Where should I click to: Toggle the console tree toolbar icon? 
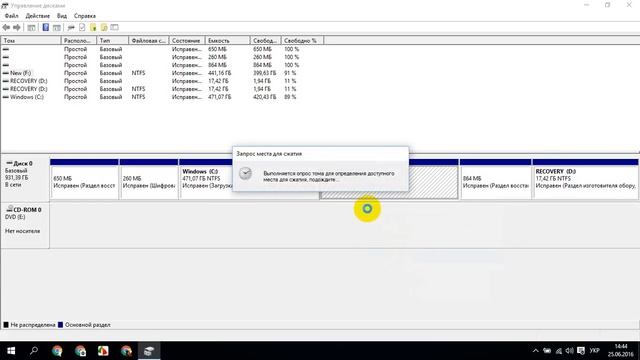point(31,27)
